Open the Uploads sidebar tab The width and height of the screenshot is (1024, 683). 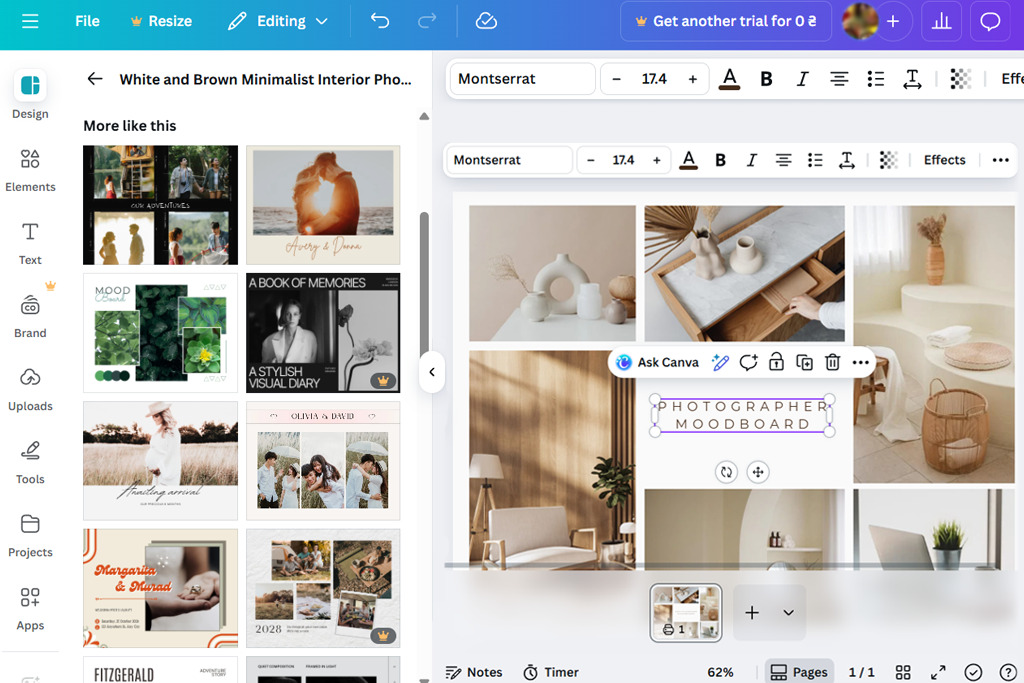pyautogui.click(x=30, y=389)
